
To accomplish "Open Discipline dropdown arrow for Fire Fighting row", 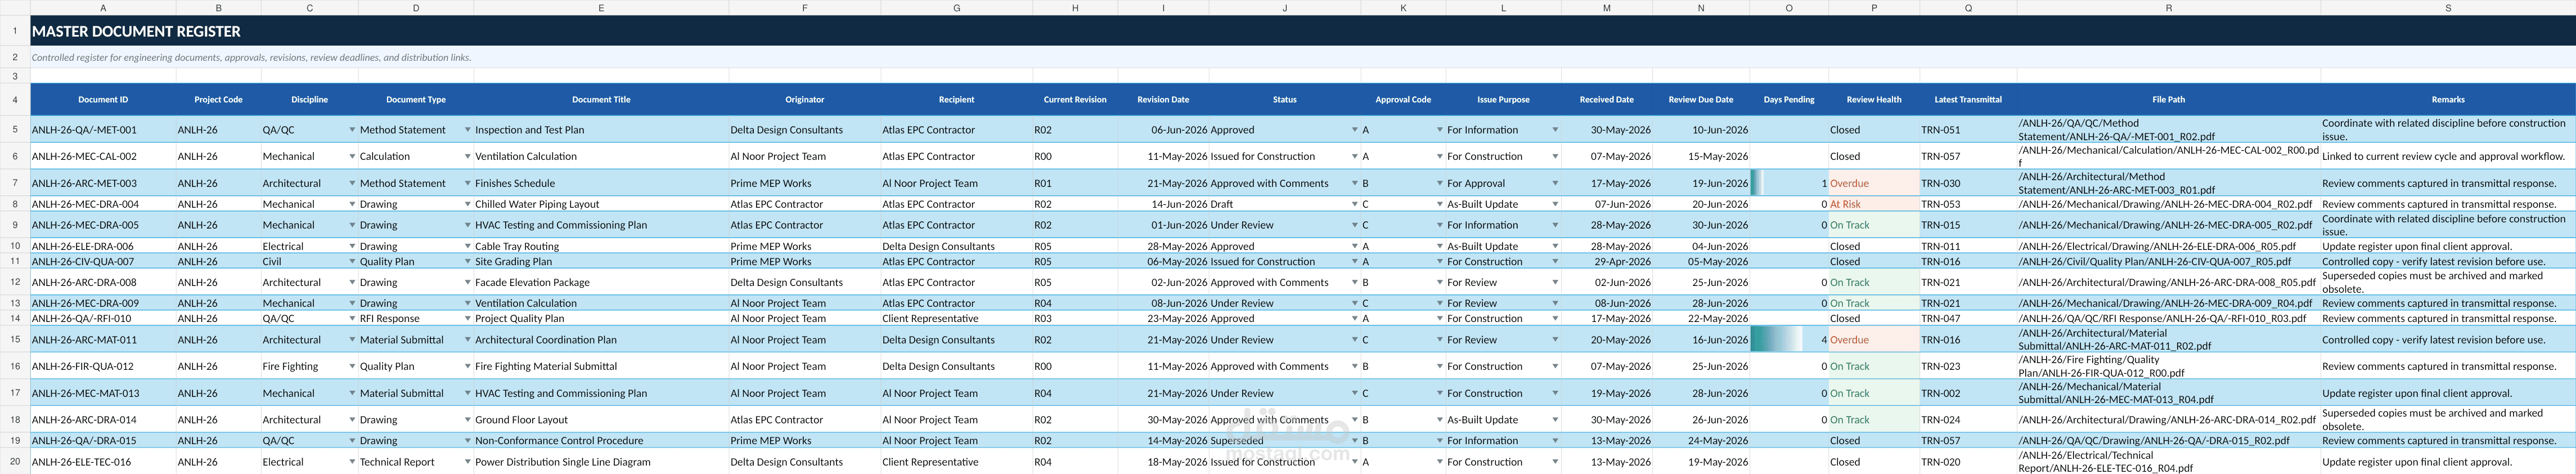I will 352,366.
